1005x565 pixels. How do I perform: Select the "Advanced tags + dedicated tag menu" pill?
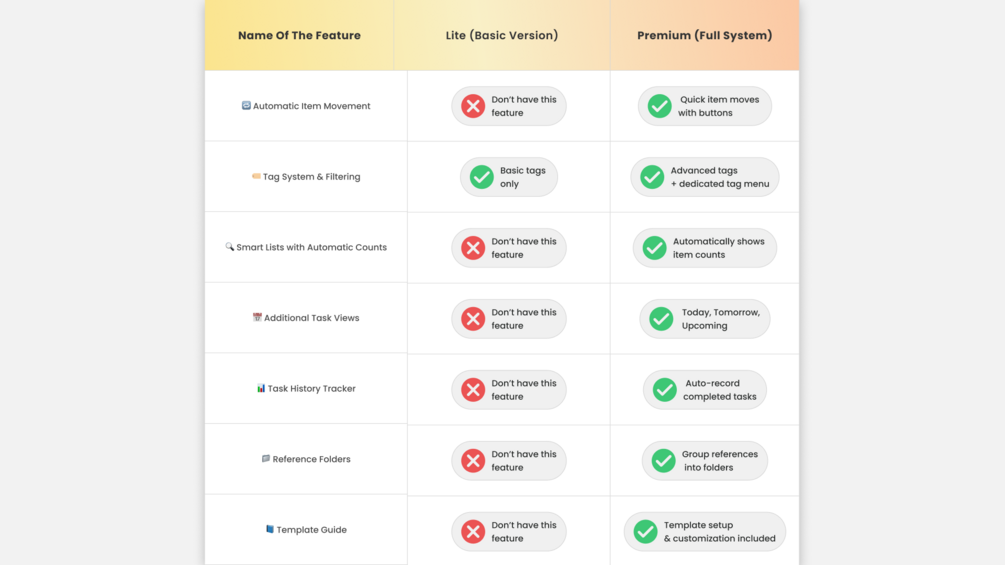(x=705, y=177)
